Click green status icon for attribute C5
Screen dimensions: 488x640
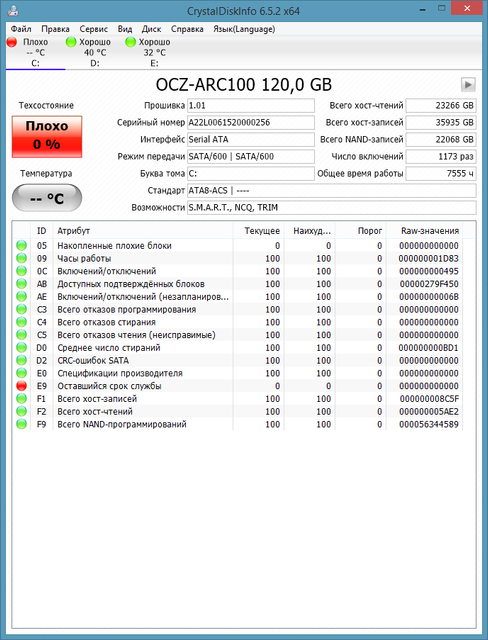(x=21, y=335)
